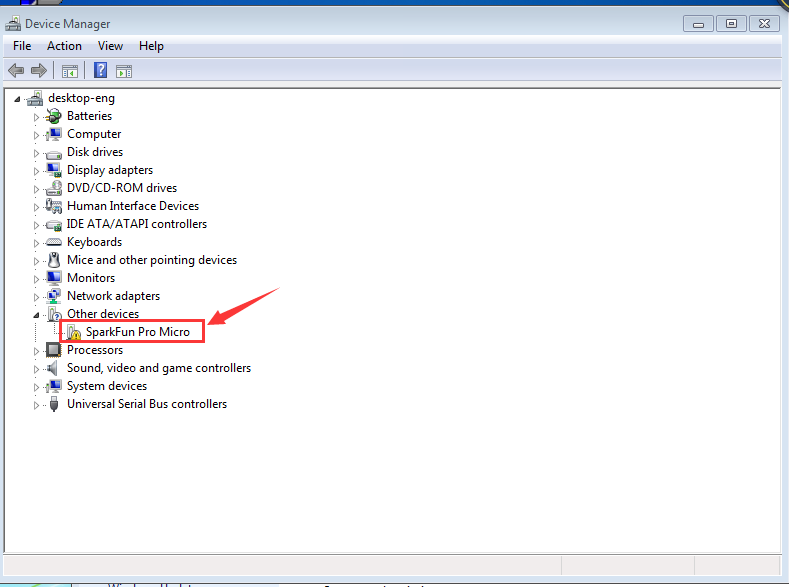Click the Back arrow toolbar icon
This screenshot has width=789, height=587.
point(16,70)
